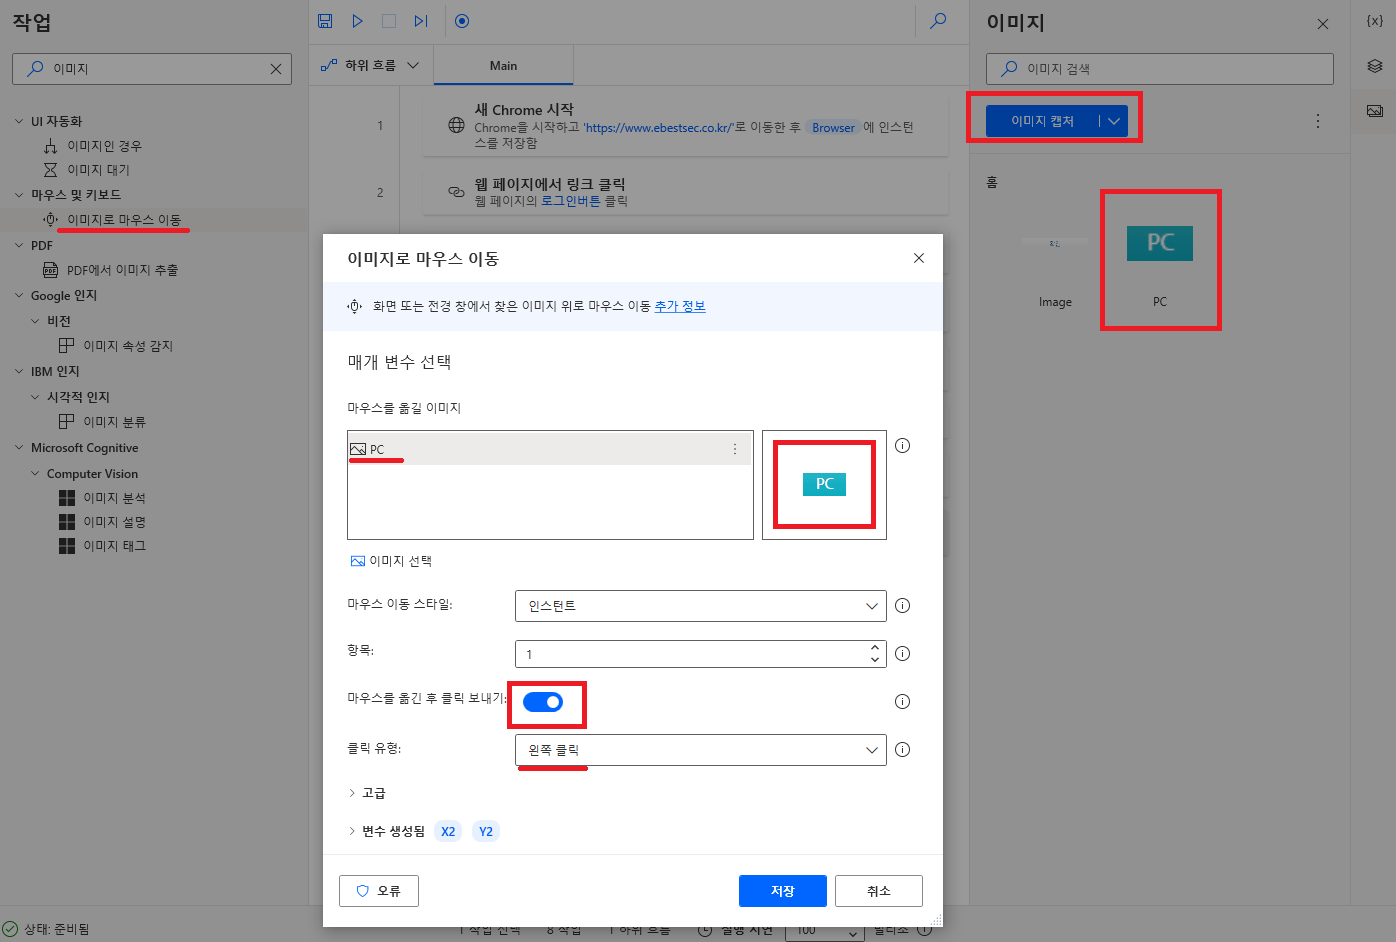Select the 이미지 태그 action
This screenshot has height=942, width=1396.
[x=102, y=546]
